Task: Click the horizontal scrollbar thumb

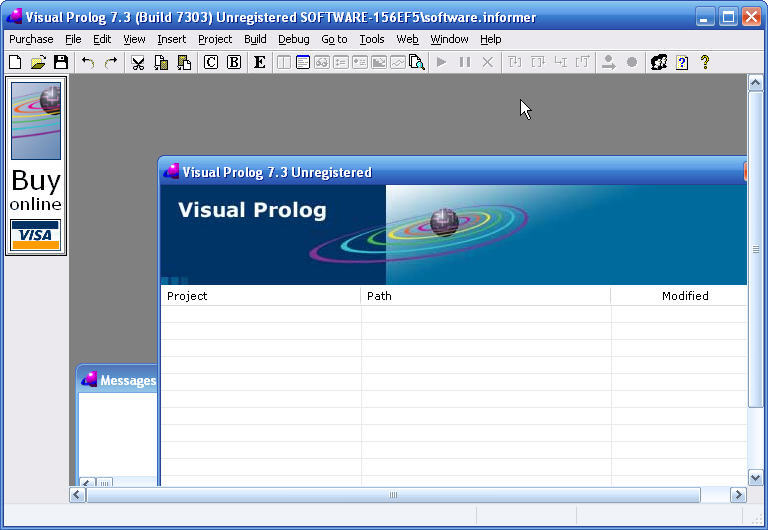Action: pos(393,495)
